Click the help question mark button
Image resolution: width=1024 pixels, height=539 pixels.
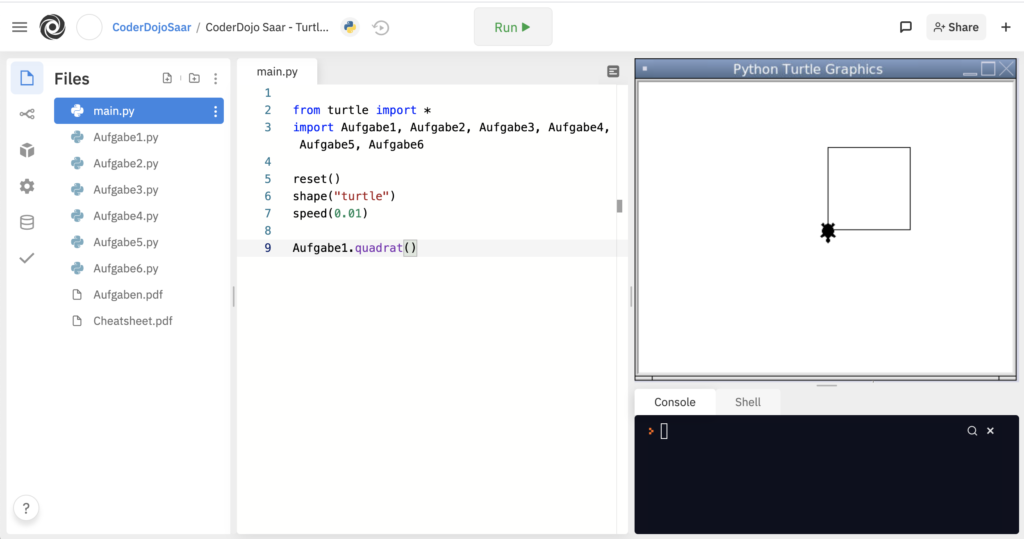click(26, 508)
